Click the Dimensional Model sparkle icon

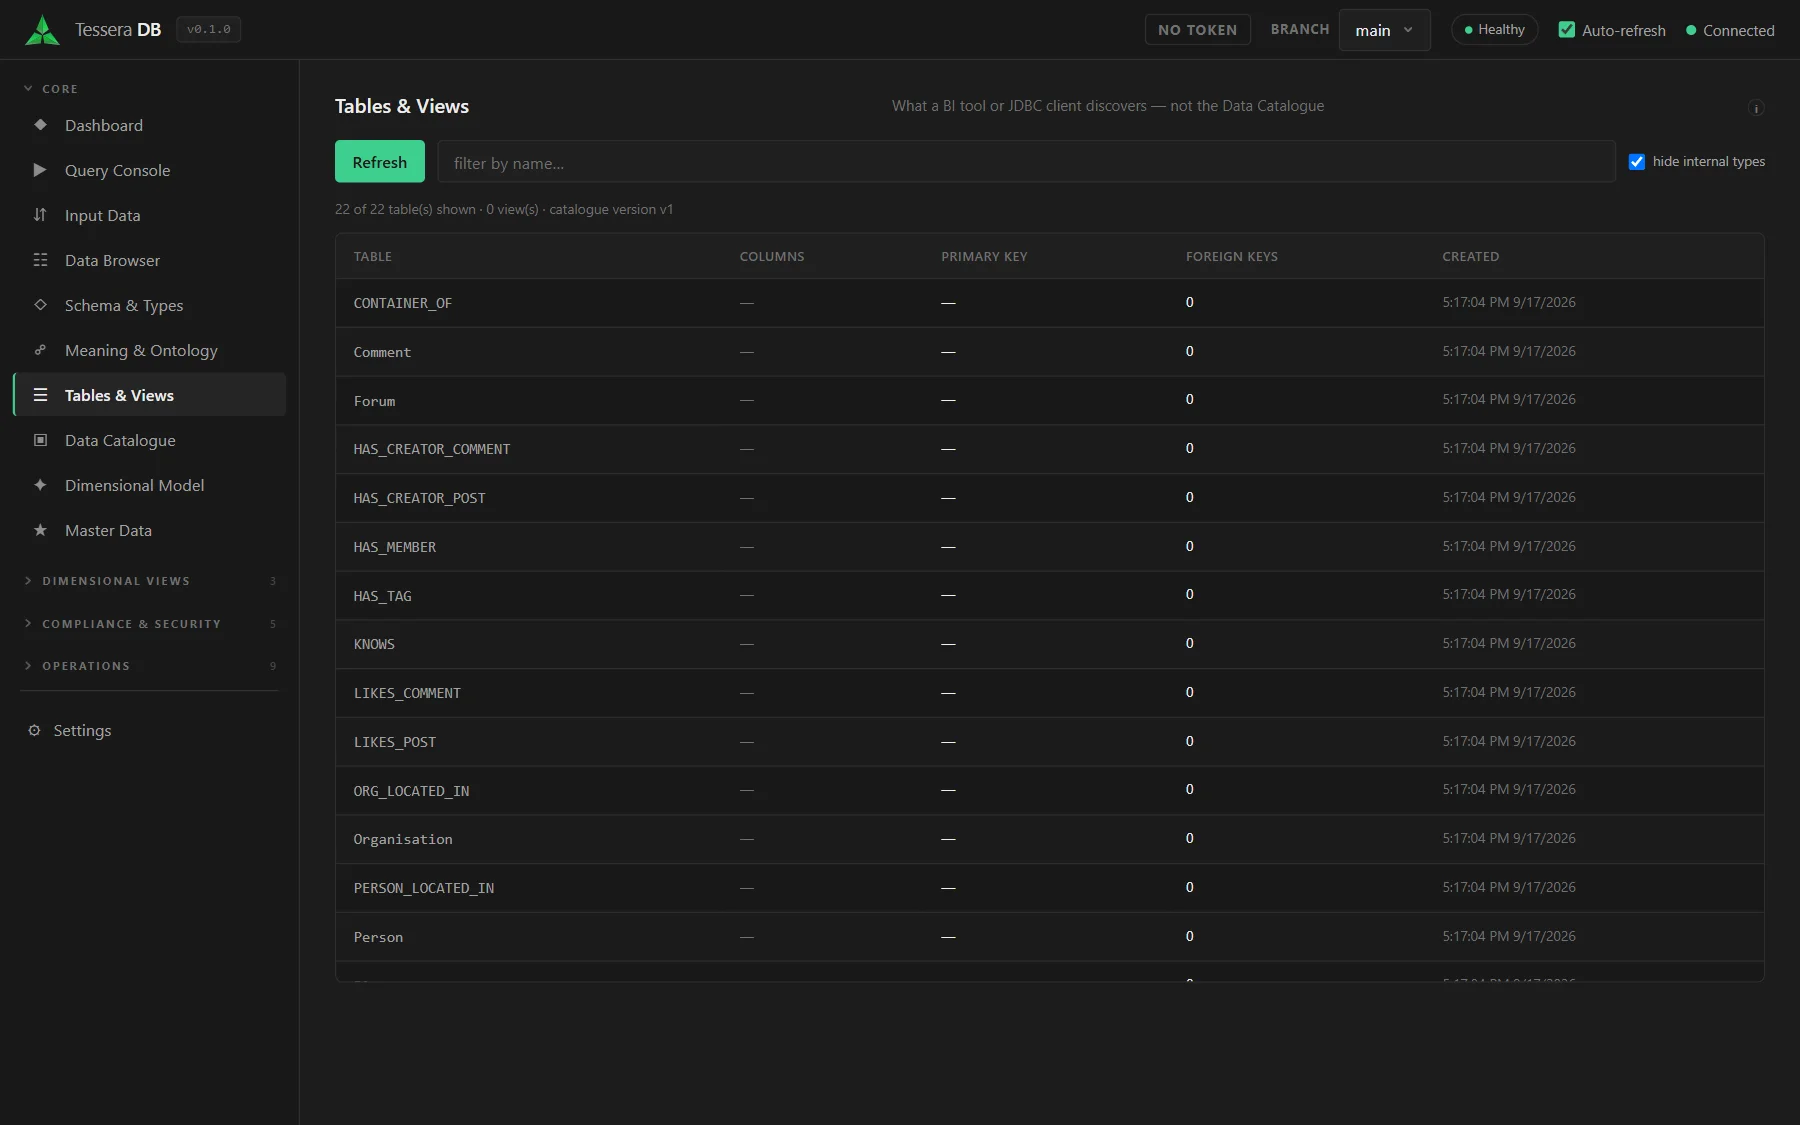[x=40, y=485]
